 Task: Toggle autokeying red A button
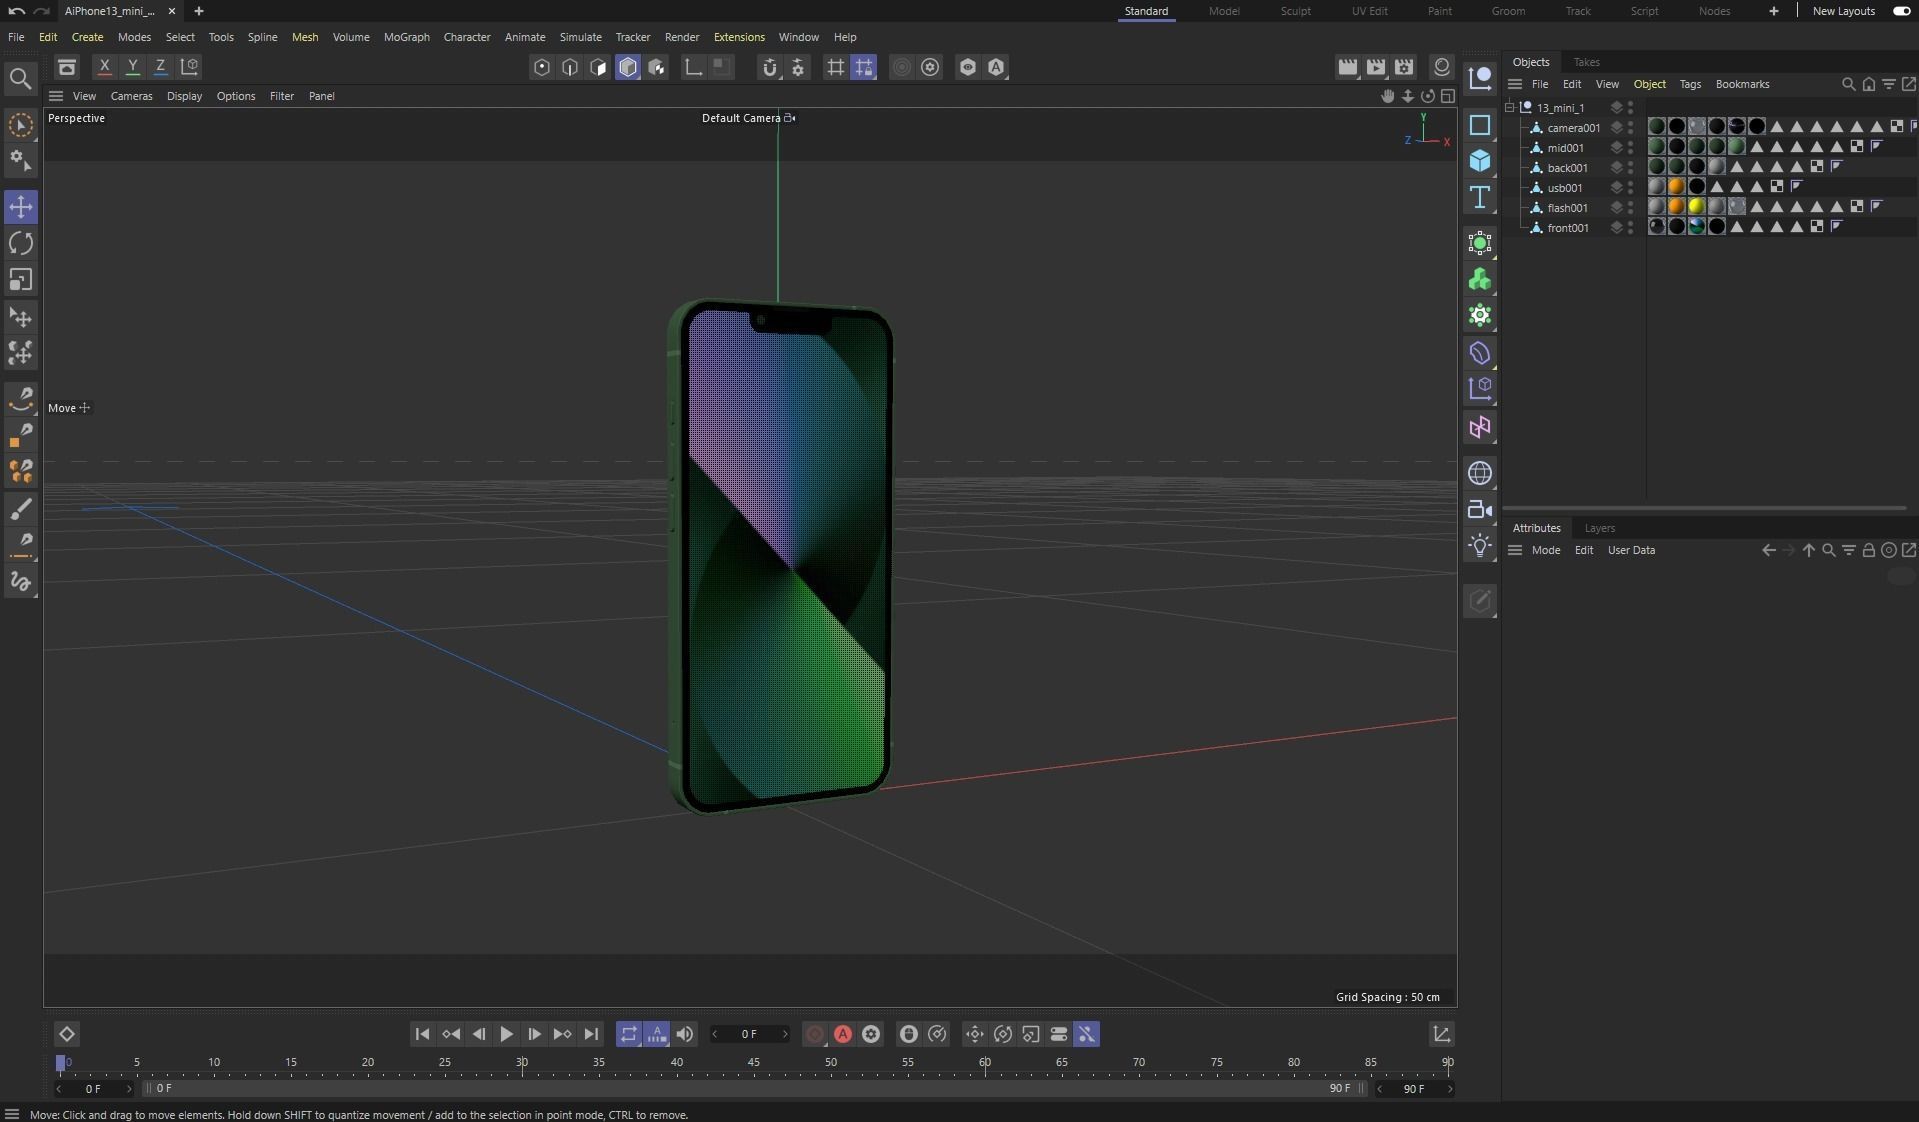click(843, 1034)
